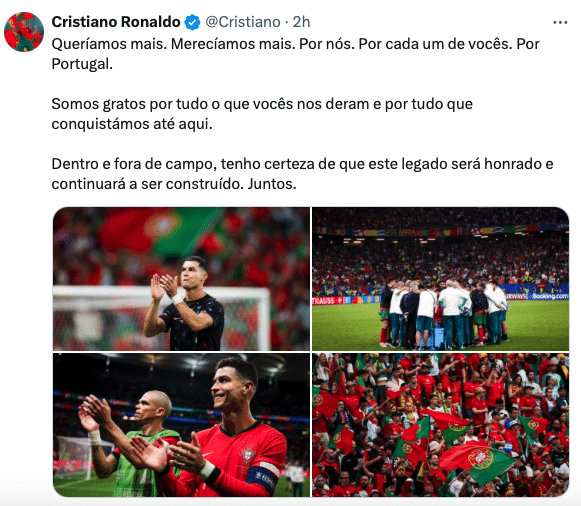Click the blue verified badge icon
This screenshot has height=506, width=581.
[192, 22]
